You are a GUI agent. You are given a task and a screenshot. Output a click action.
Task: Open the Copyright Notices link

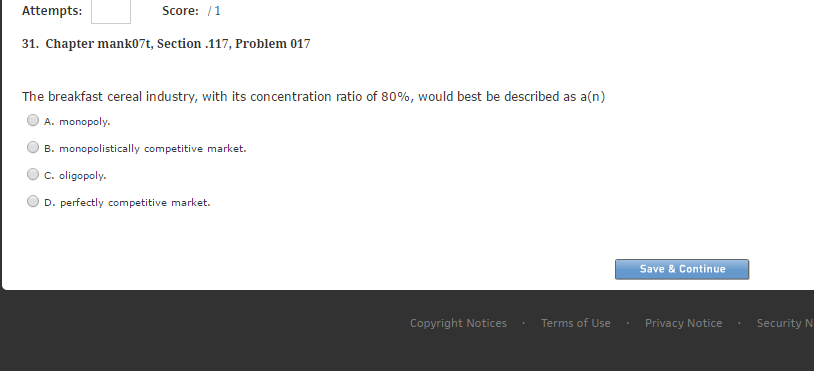(x=458, y=323)
